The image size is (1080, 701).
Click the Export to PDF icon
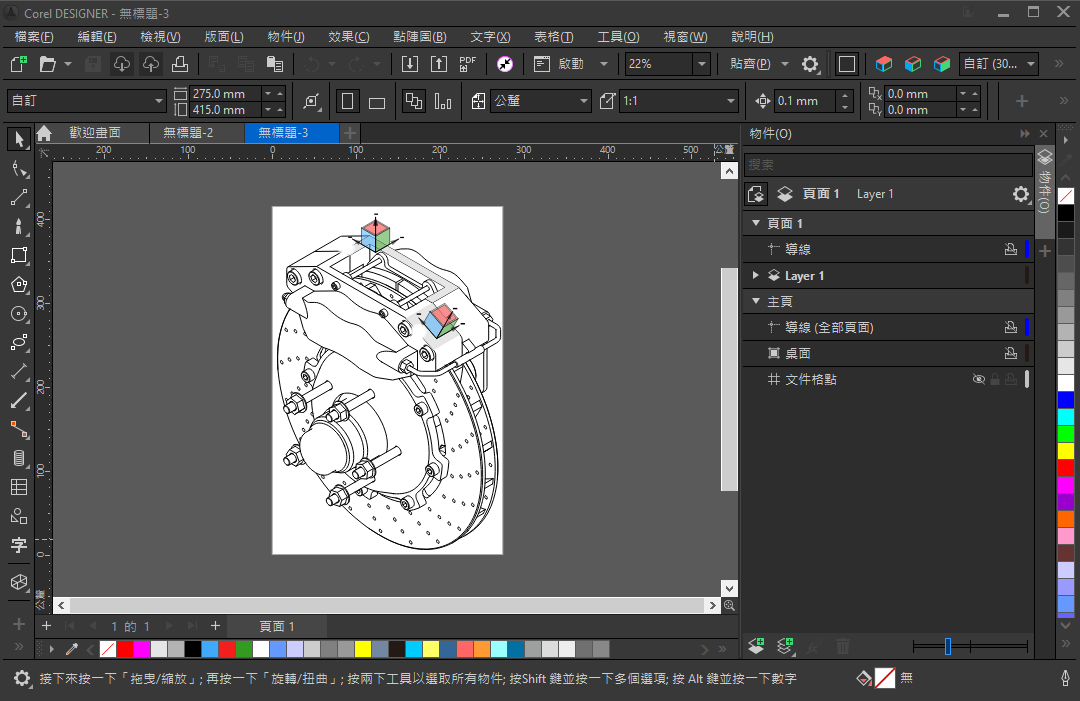coord(467,64)
